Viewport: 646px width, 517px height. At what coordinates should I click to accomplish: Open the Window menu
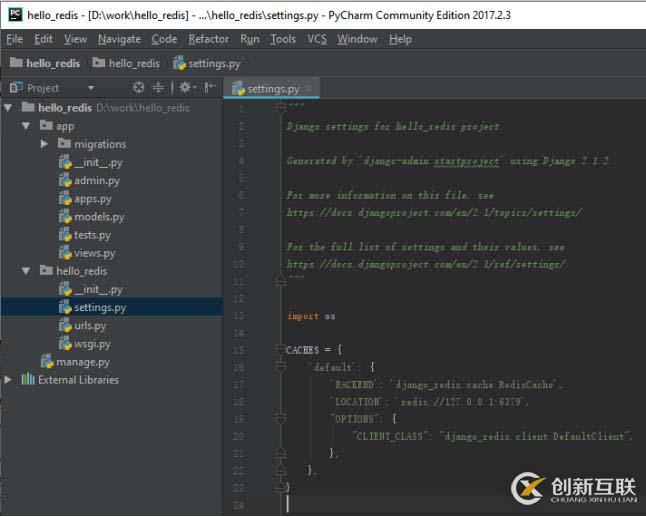point(357,39)
